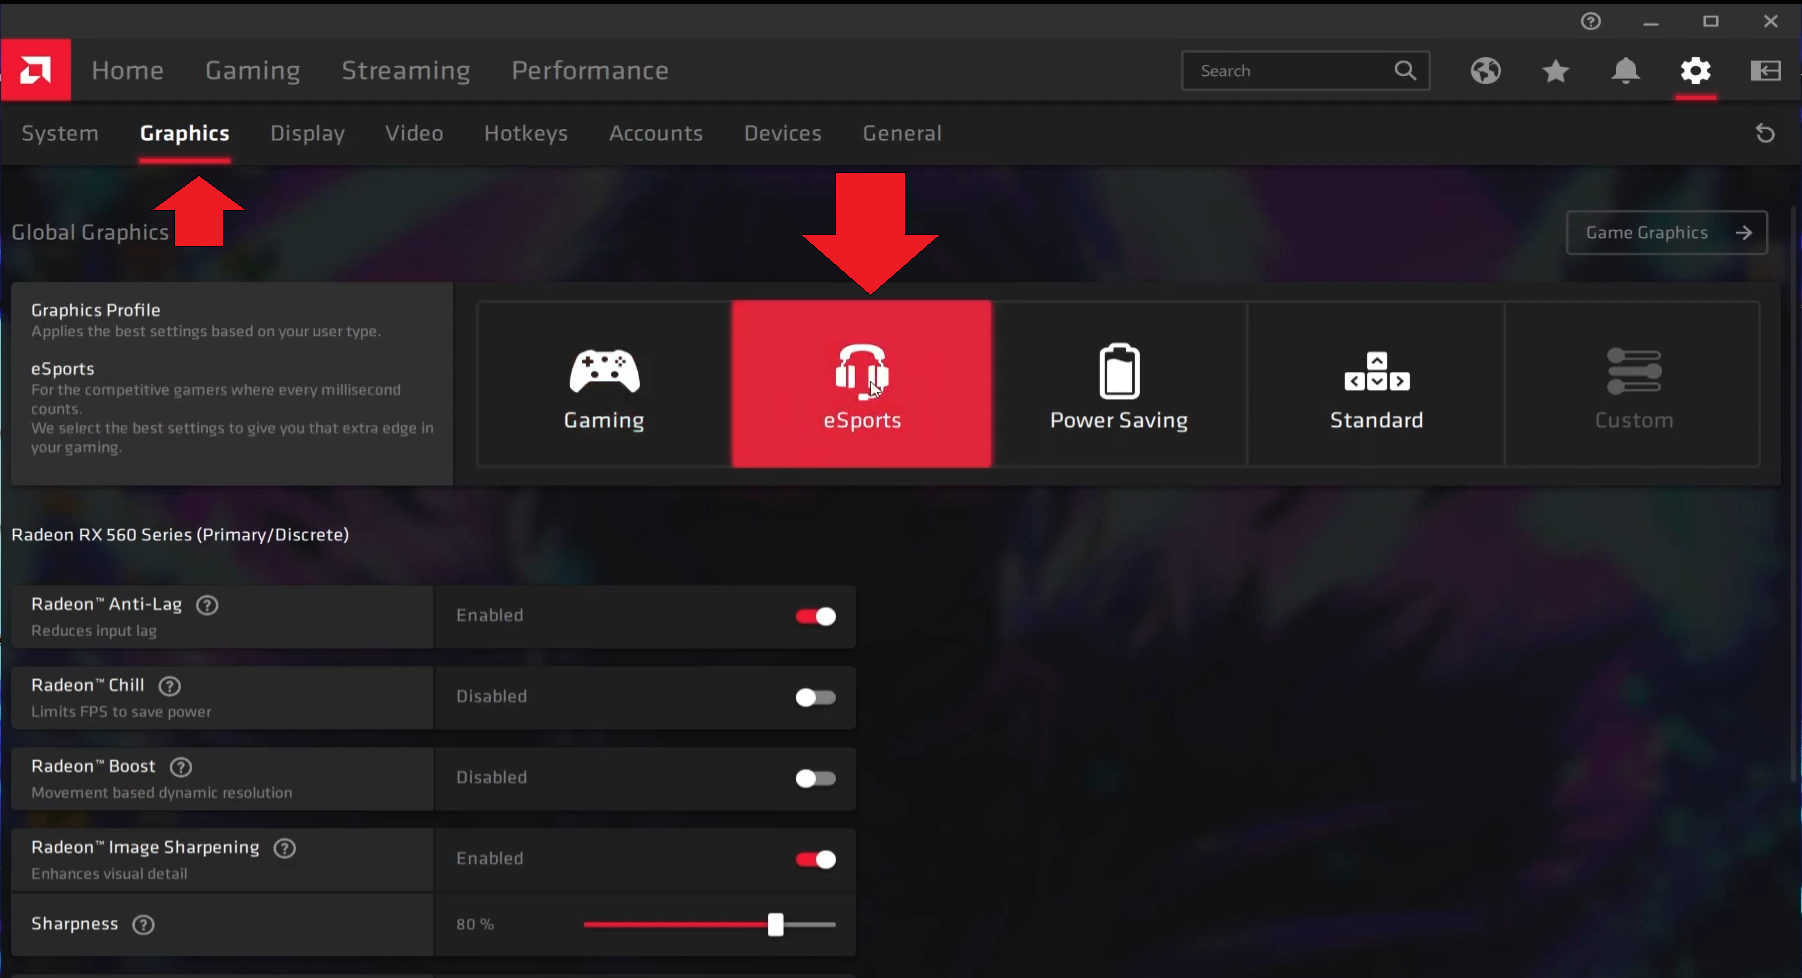Click the 80 % sharpness value
The image size is (1802, 978).
pyautogui.click(x=475, y=925)
